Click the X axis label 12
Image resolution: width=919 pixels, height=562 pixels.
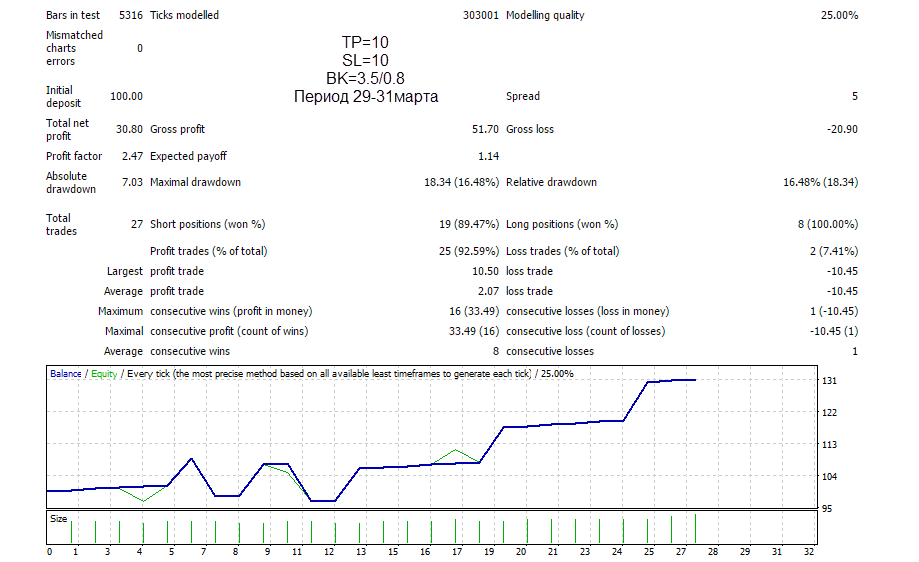tap(329, 551)
